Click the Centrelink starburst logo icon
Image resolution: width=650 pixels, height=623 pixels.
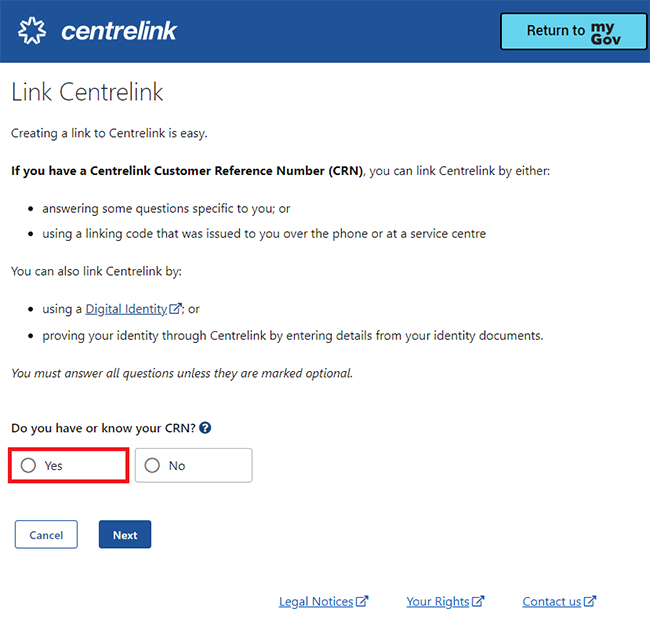click(x=32, y=31)
